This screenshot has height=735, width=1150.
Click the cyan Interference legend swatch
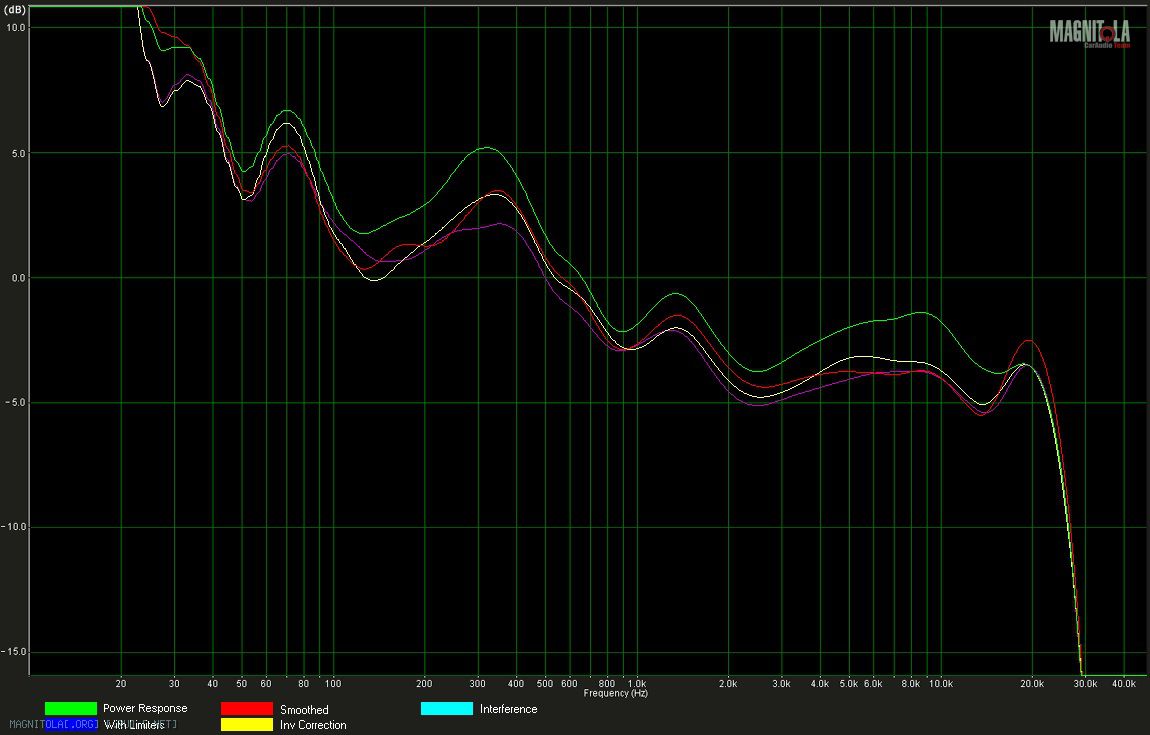(x=447, y=709)
